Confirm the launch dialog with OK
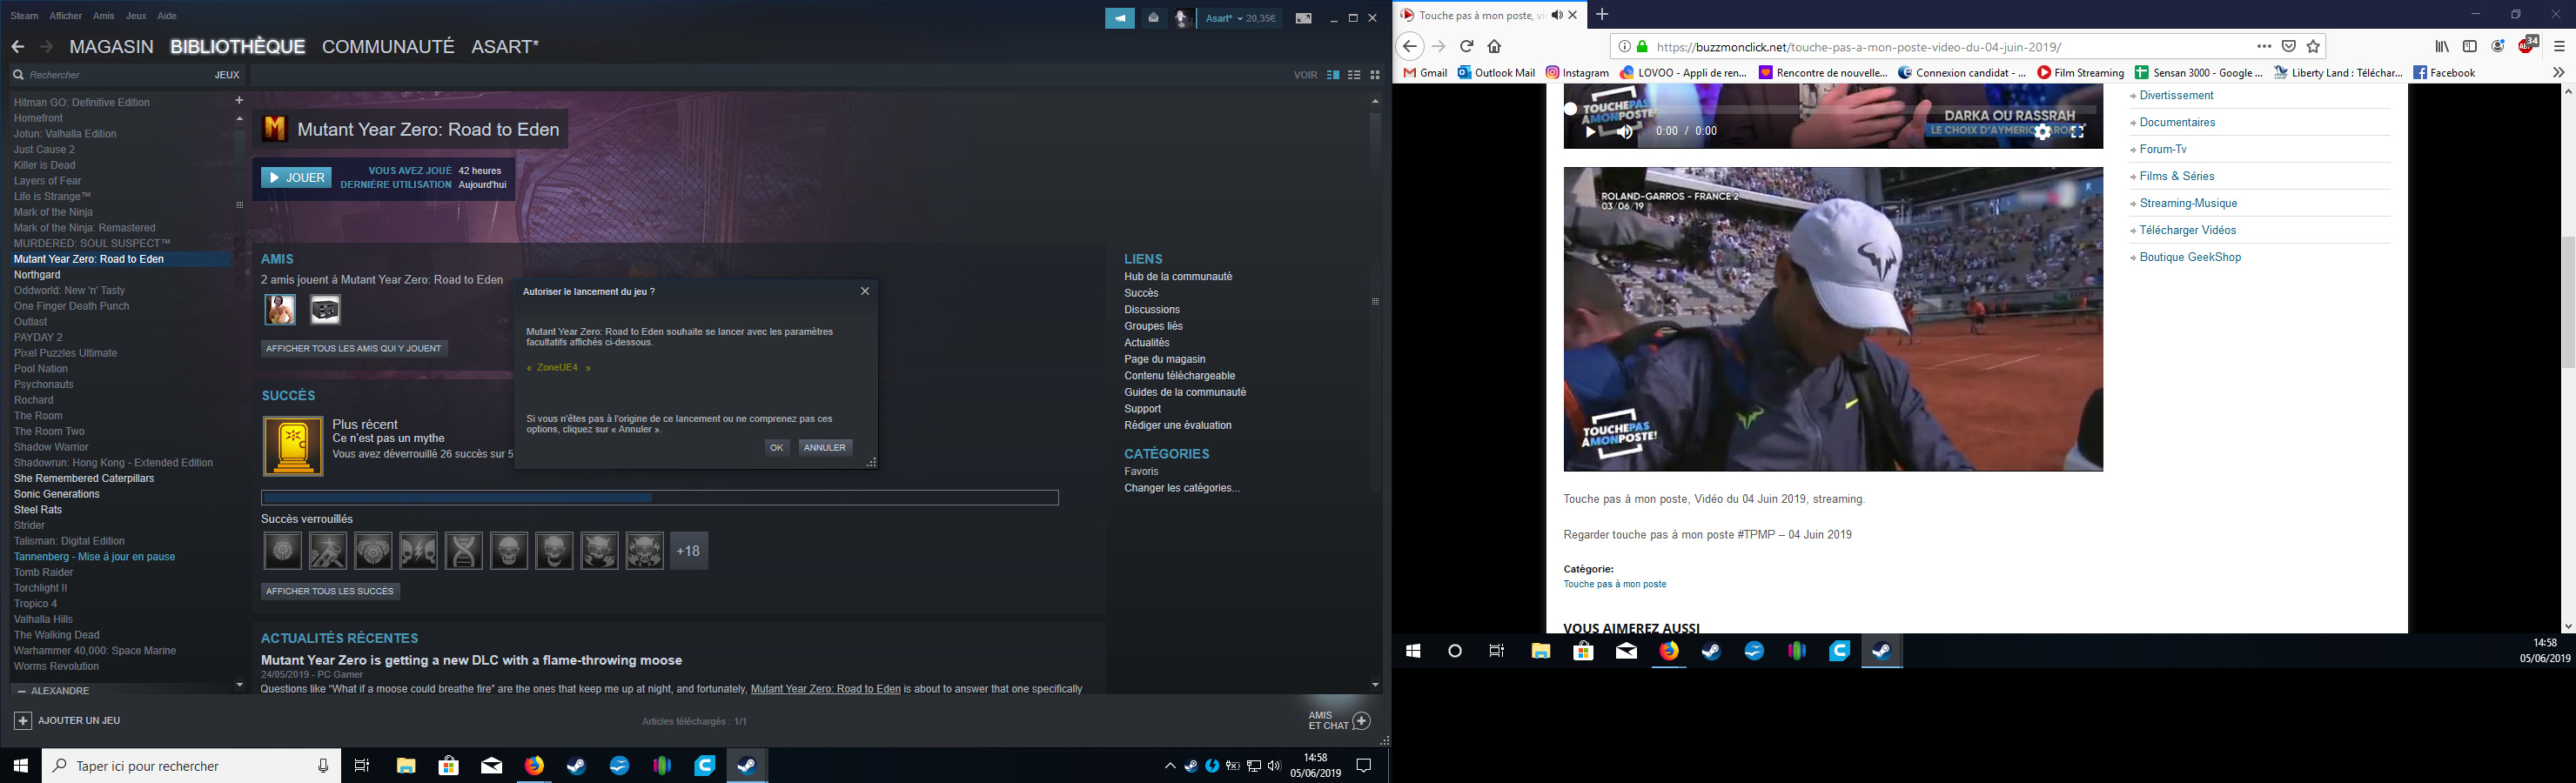Screen dimensions: 2576x783 pyautogui.click(x=777, y=448)
